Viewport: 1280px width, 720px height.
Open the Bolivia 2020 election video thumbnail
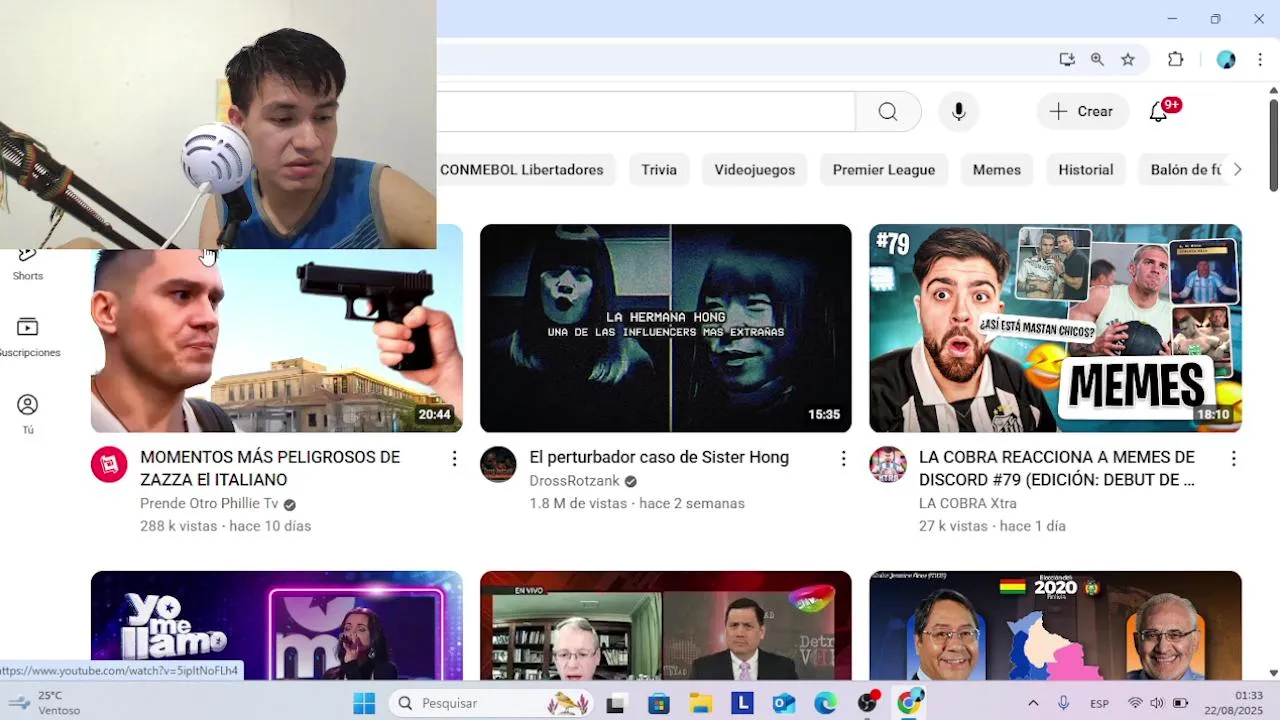[1055, 626]
